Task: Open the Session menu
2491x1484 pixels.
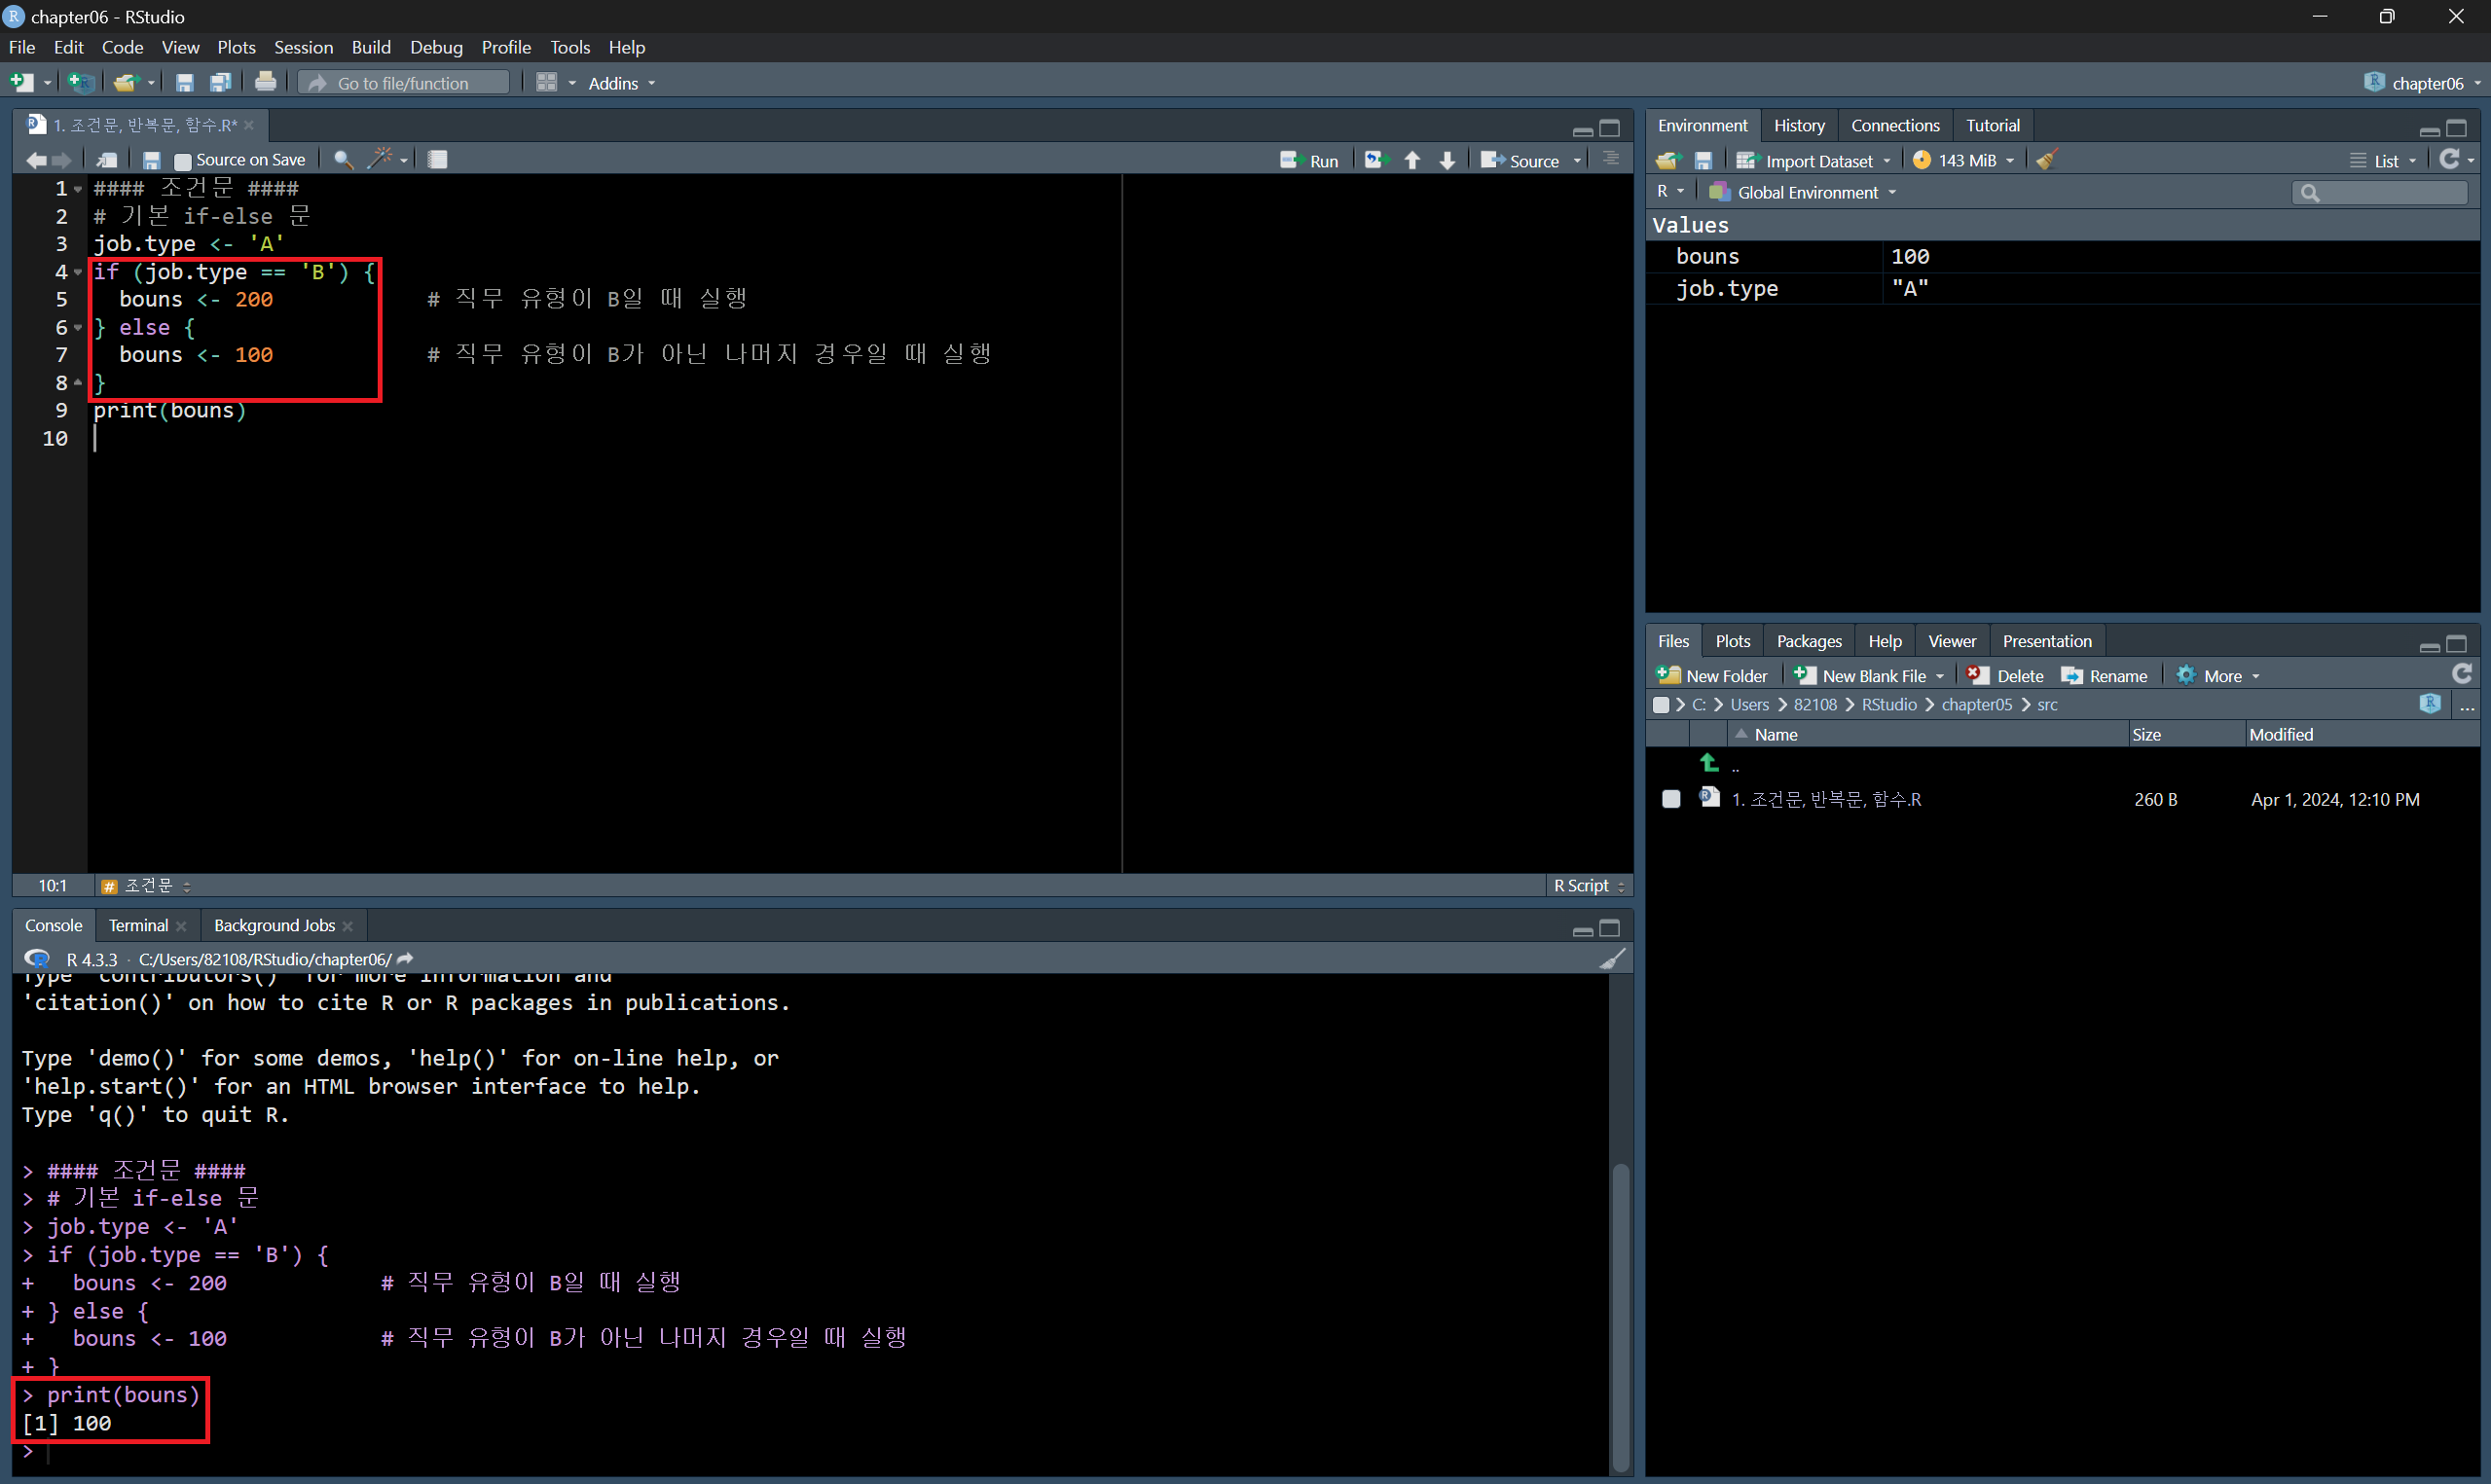Action: 303,47
